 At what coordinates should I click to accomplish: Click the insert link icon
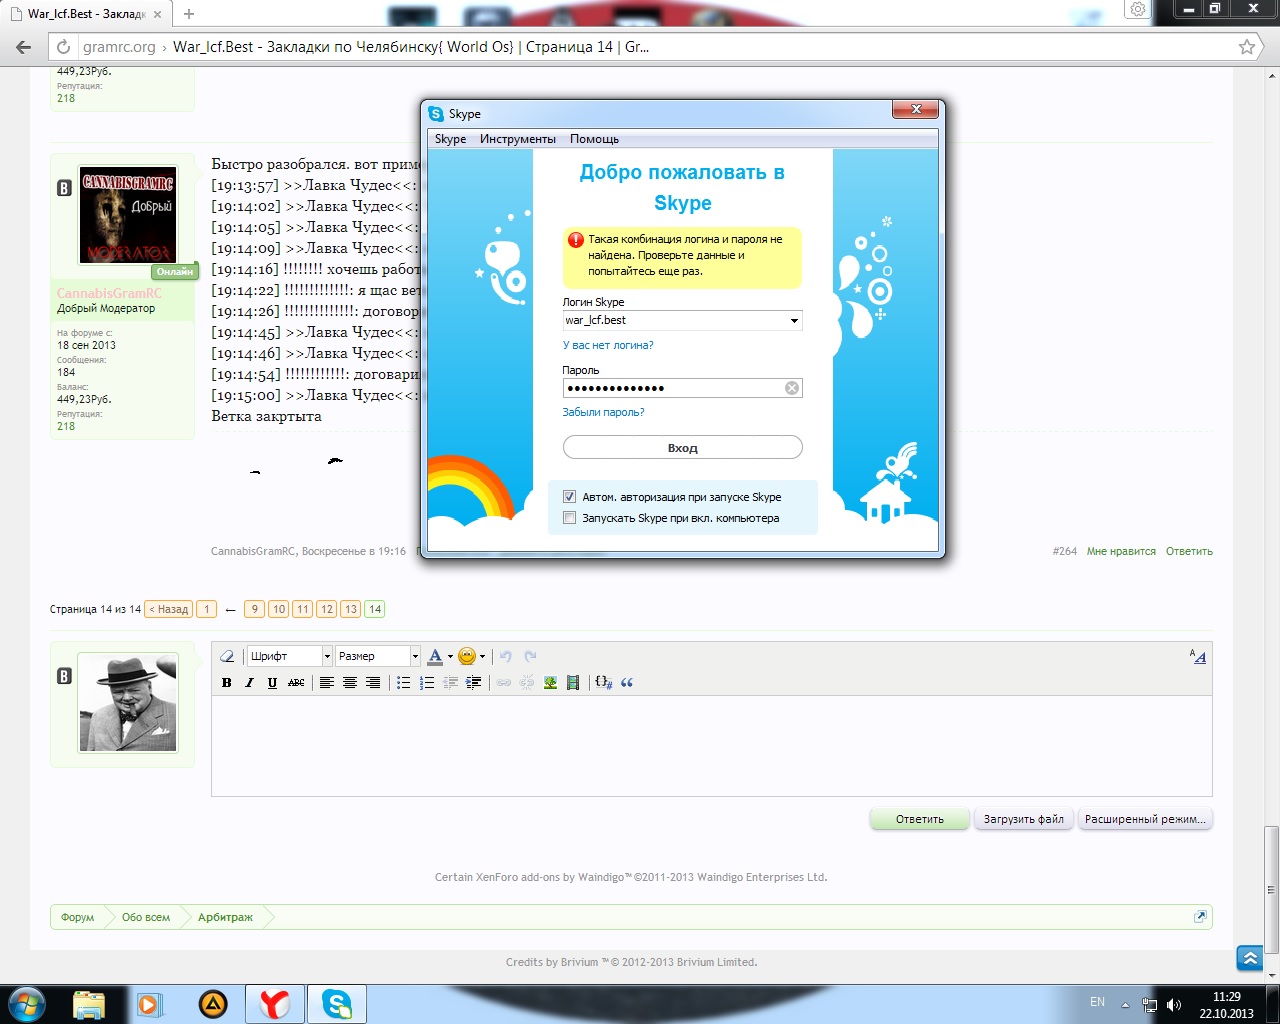504,683
